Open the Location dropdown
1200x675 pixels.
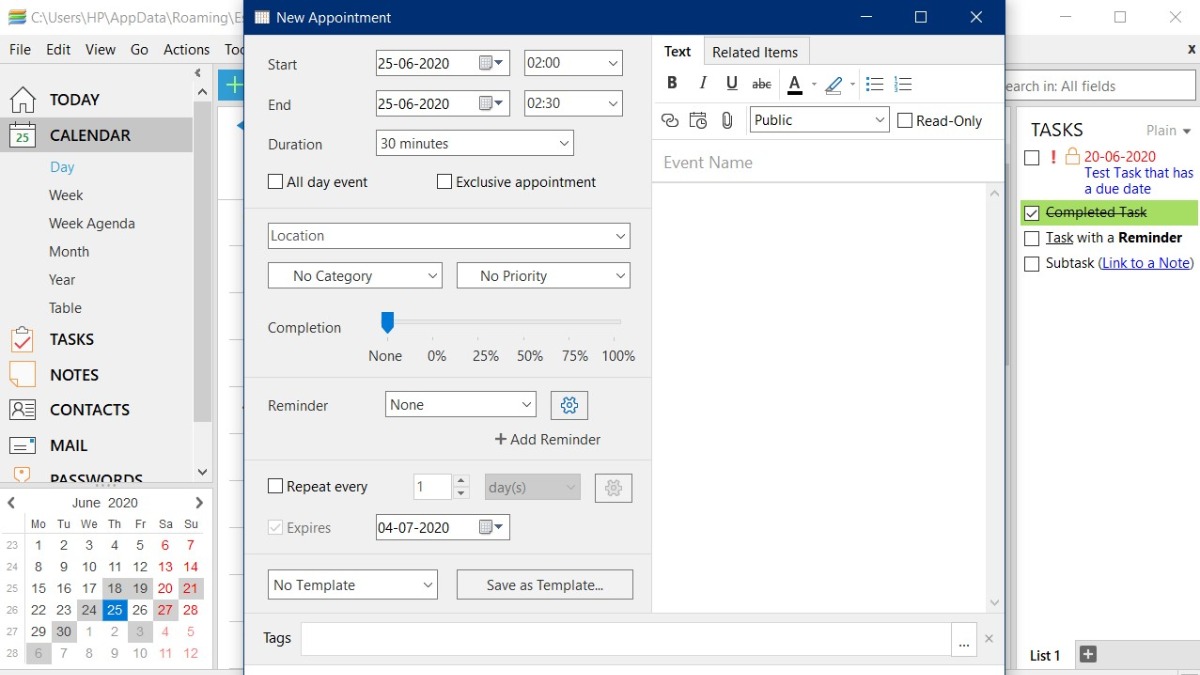click(449, 236)
